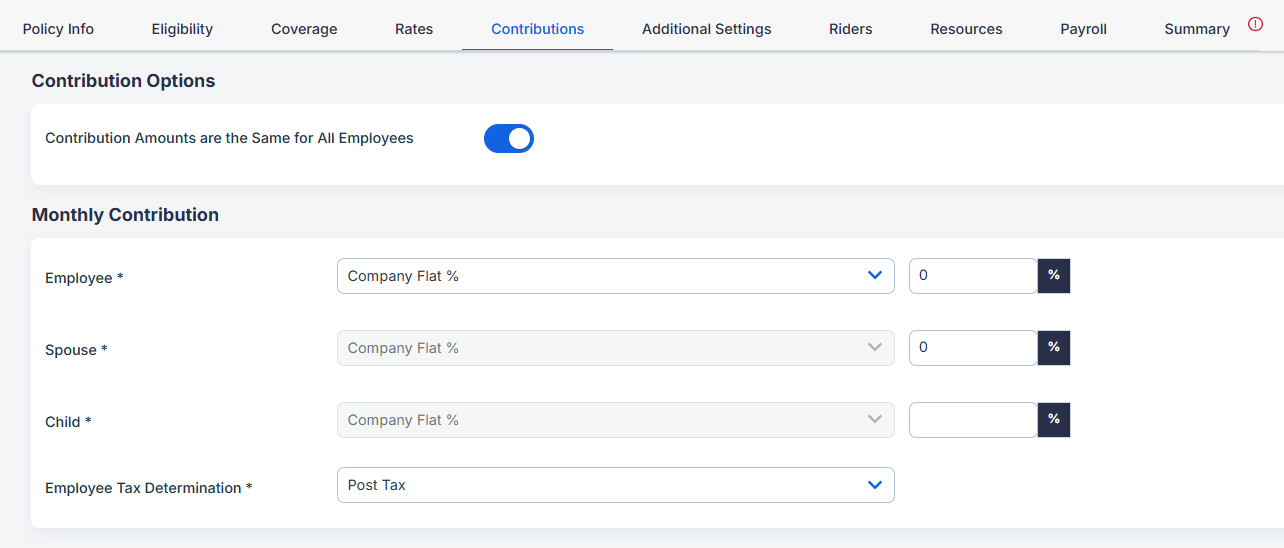View the Payroll tab

[x=1084, y=29]
